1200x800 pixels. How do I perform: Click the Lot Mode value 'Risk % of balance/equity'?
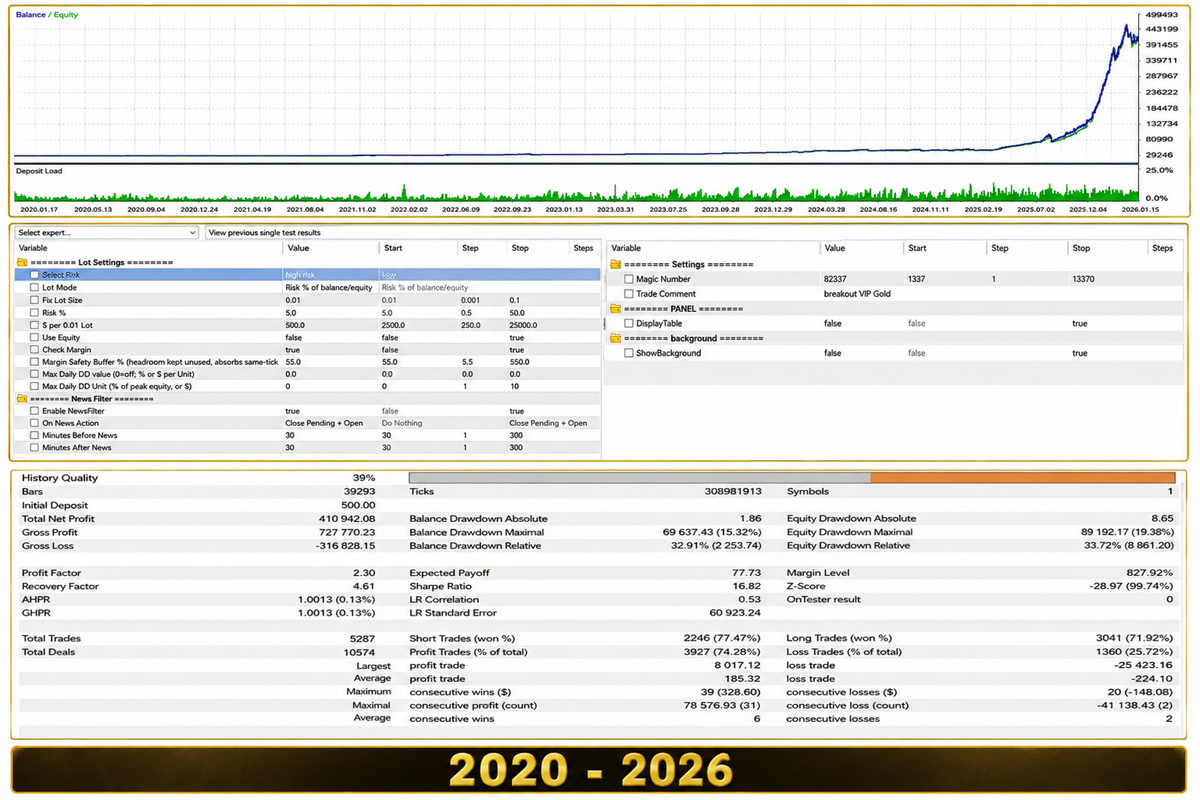coord(329,287)
